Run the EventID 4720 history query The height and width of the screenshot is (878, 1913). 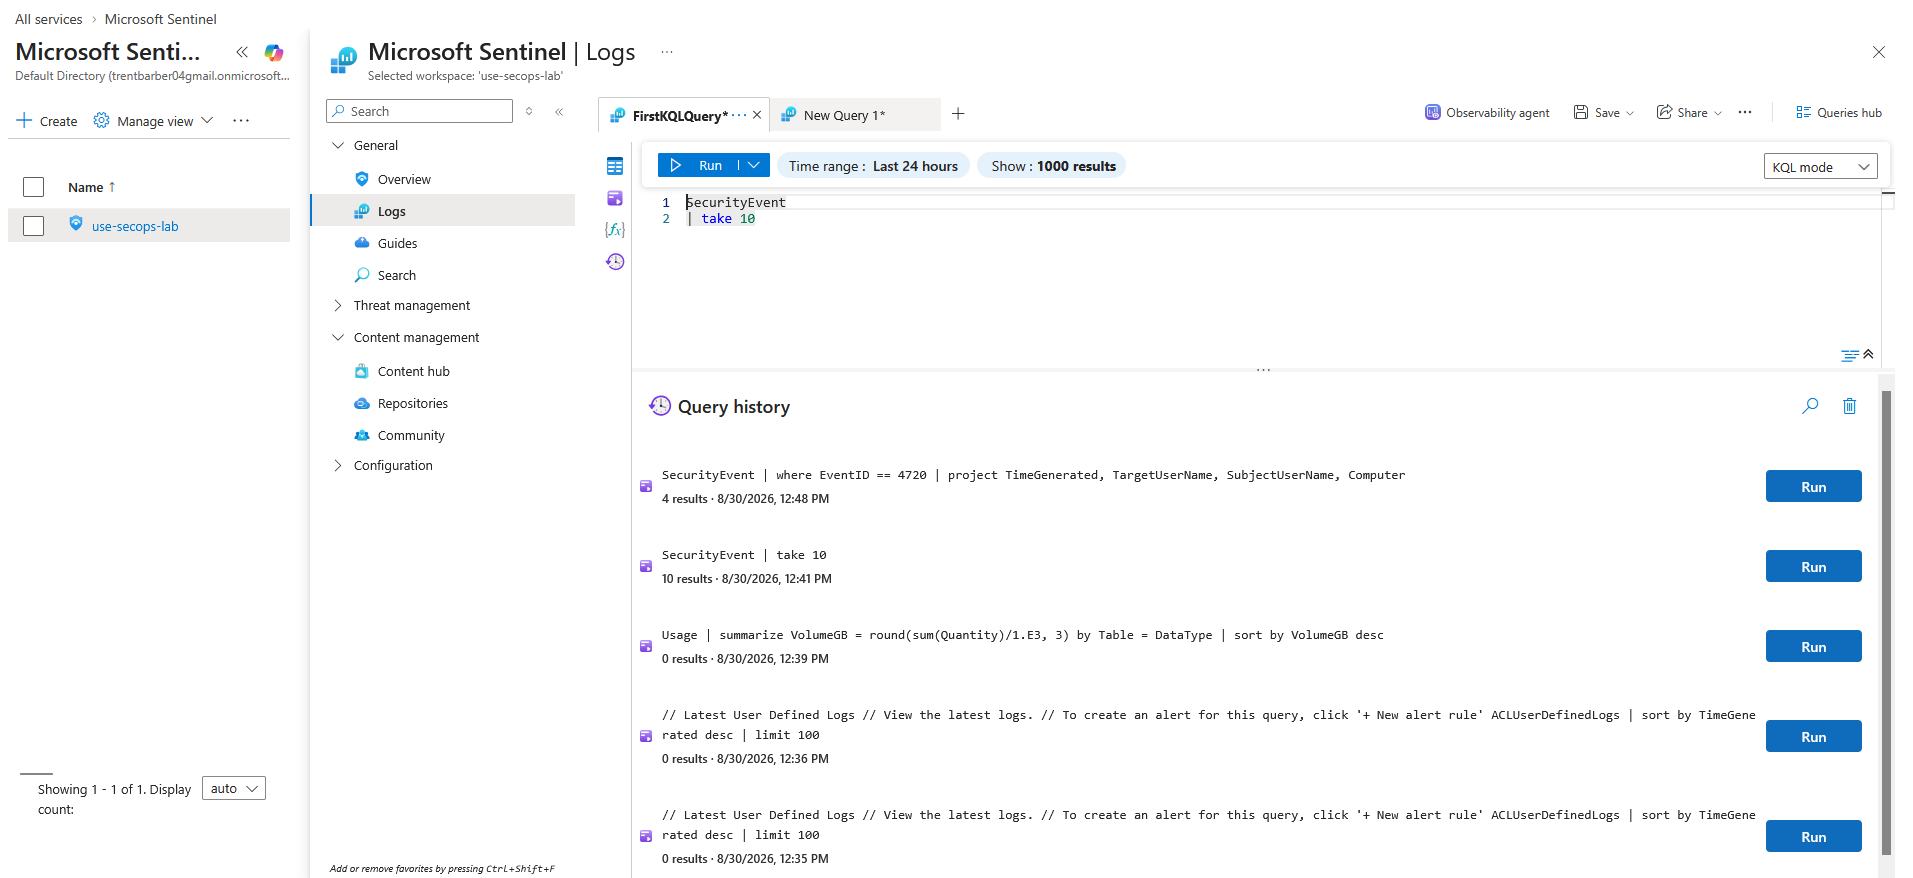click(x=1813, y=486)
